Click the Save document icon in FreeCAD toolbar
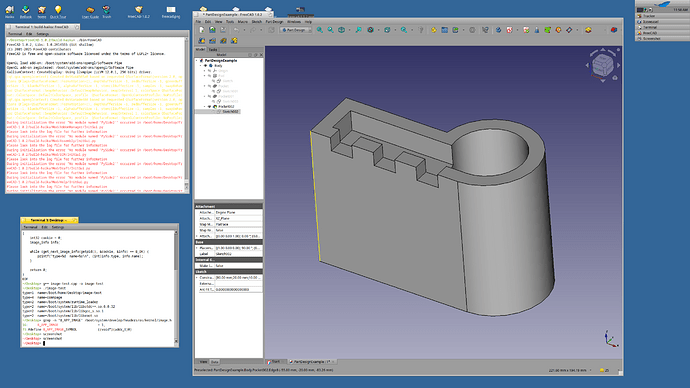 223,30
